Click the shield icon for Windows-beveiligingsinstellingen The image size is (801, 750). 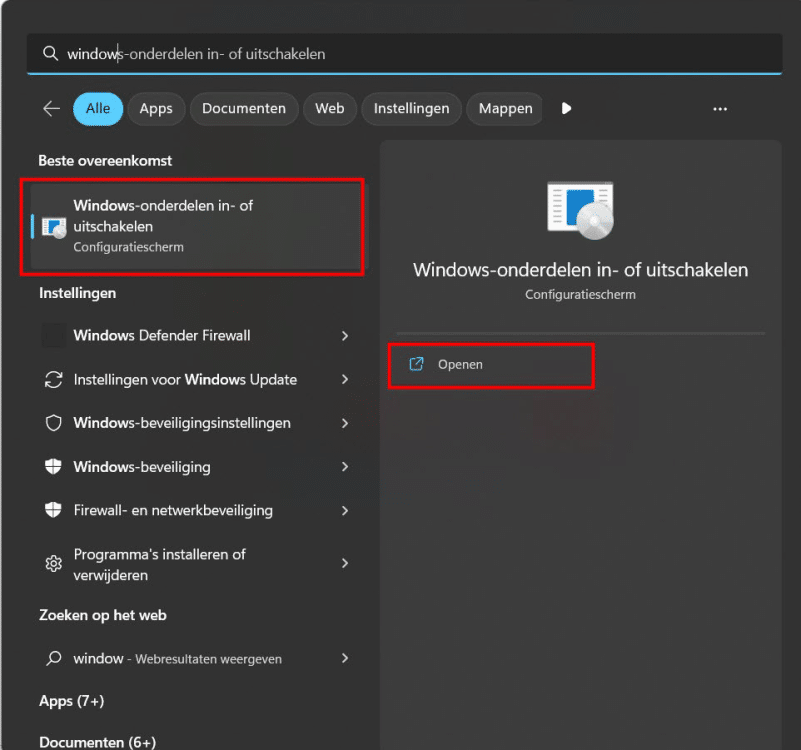[x=54, y=423]
